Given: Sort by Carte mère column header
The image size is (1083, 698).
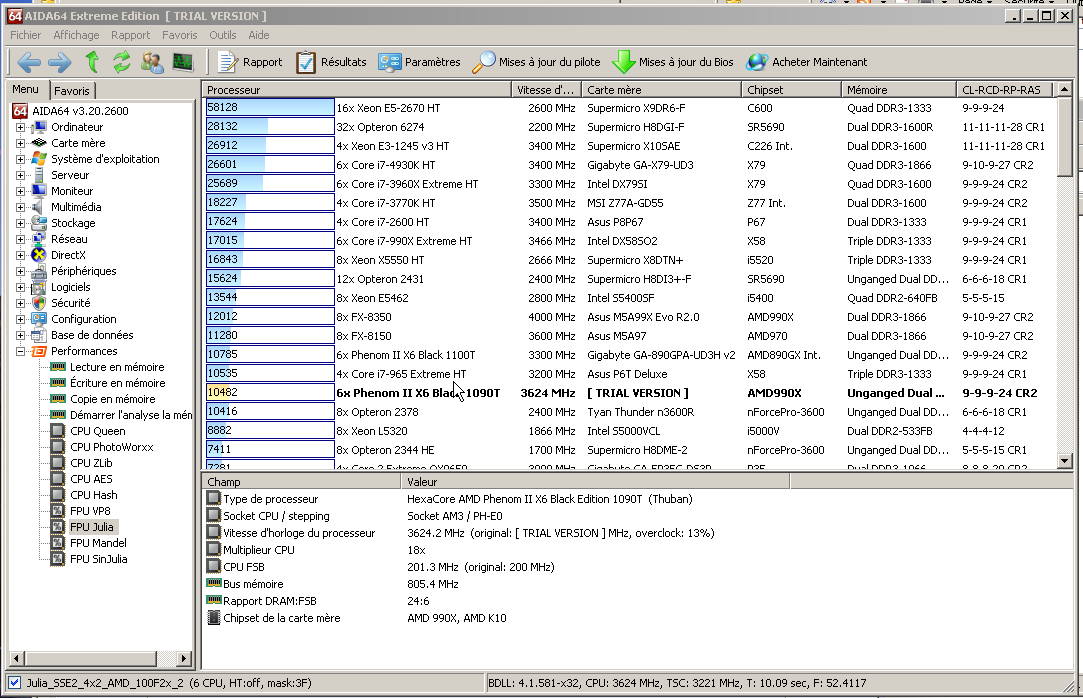Looking at the screenshot, I should point(661,90).
